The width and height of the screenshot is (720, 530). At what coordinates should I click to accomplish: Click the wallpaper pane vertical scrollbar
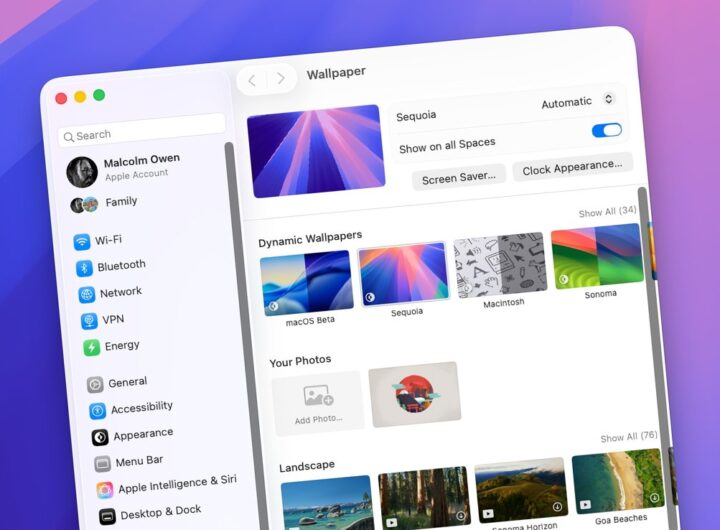tap(658, 358)
